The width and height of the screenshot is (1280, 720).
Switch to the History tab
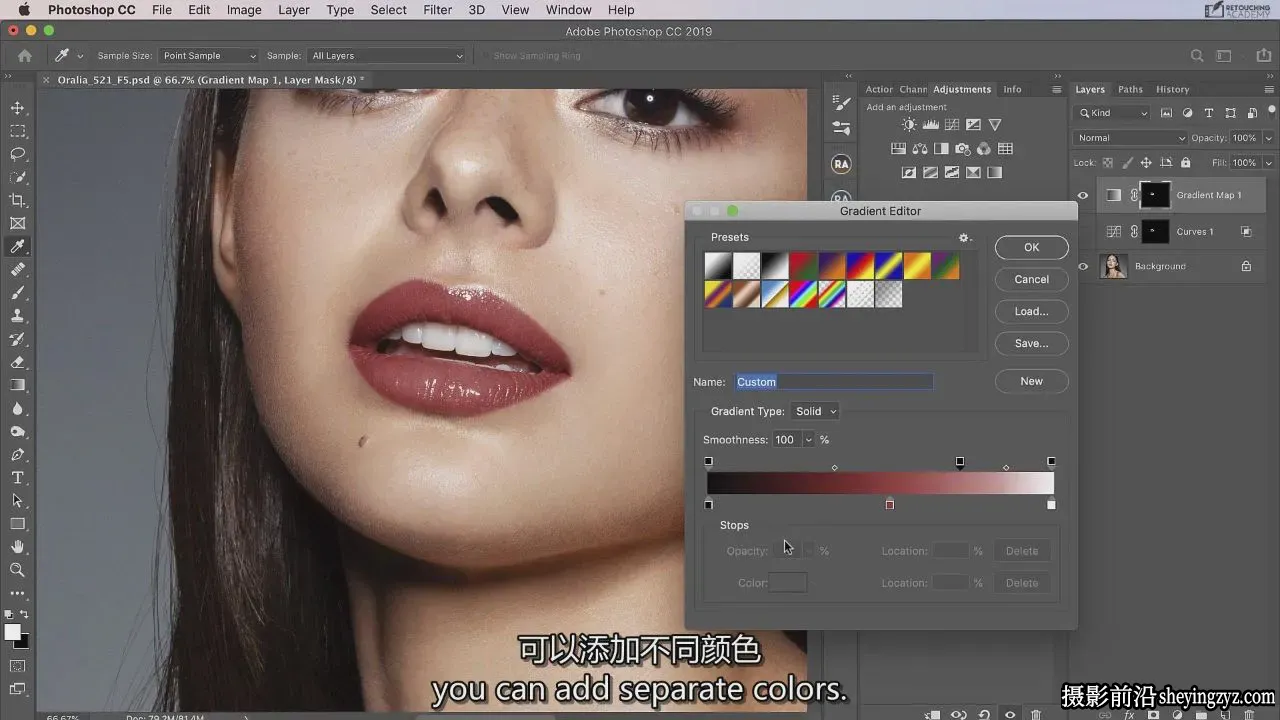pyautogui.click(x=1173, y=89)
